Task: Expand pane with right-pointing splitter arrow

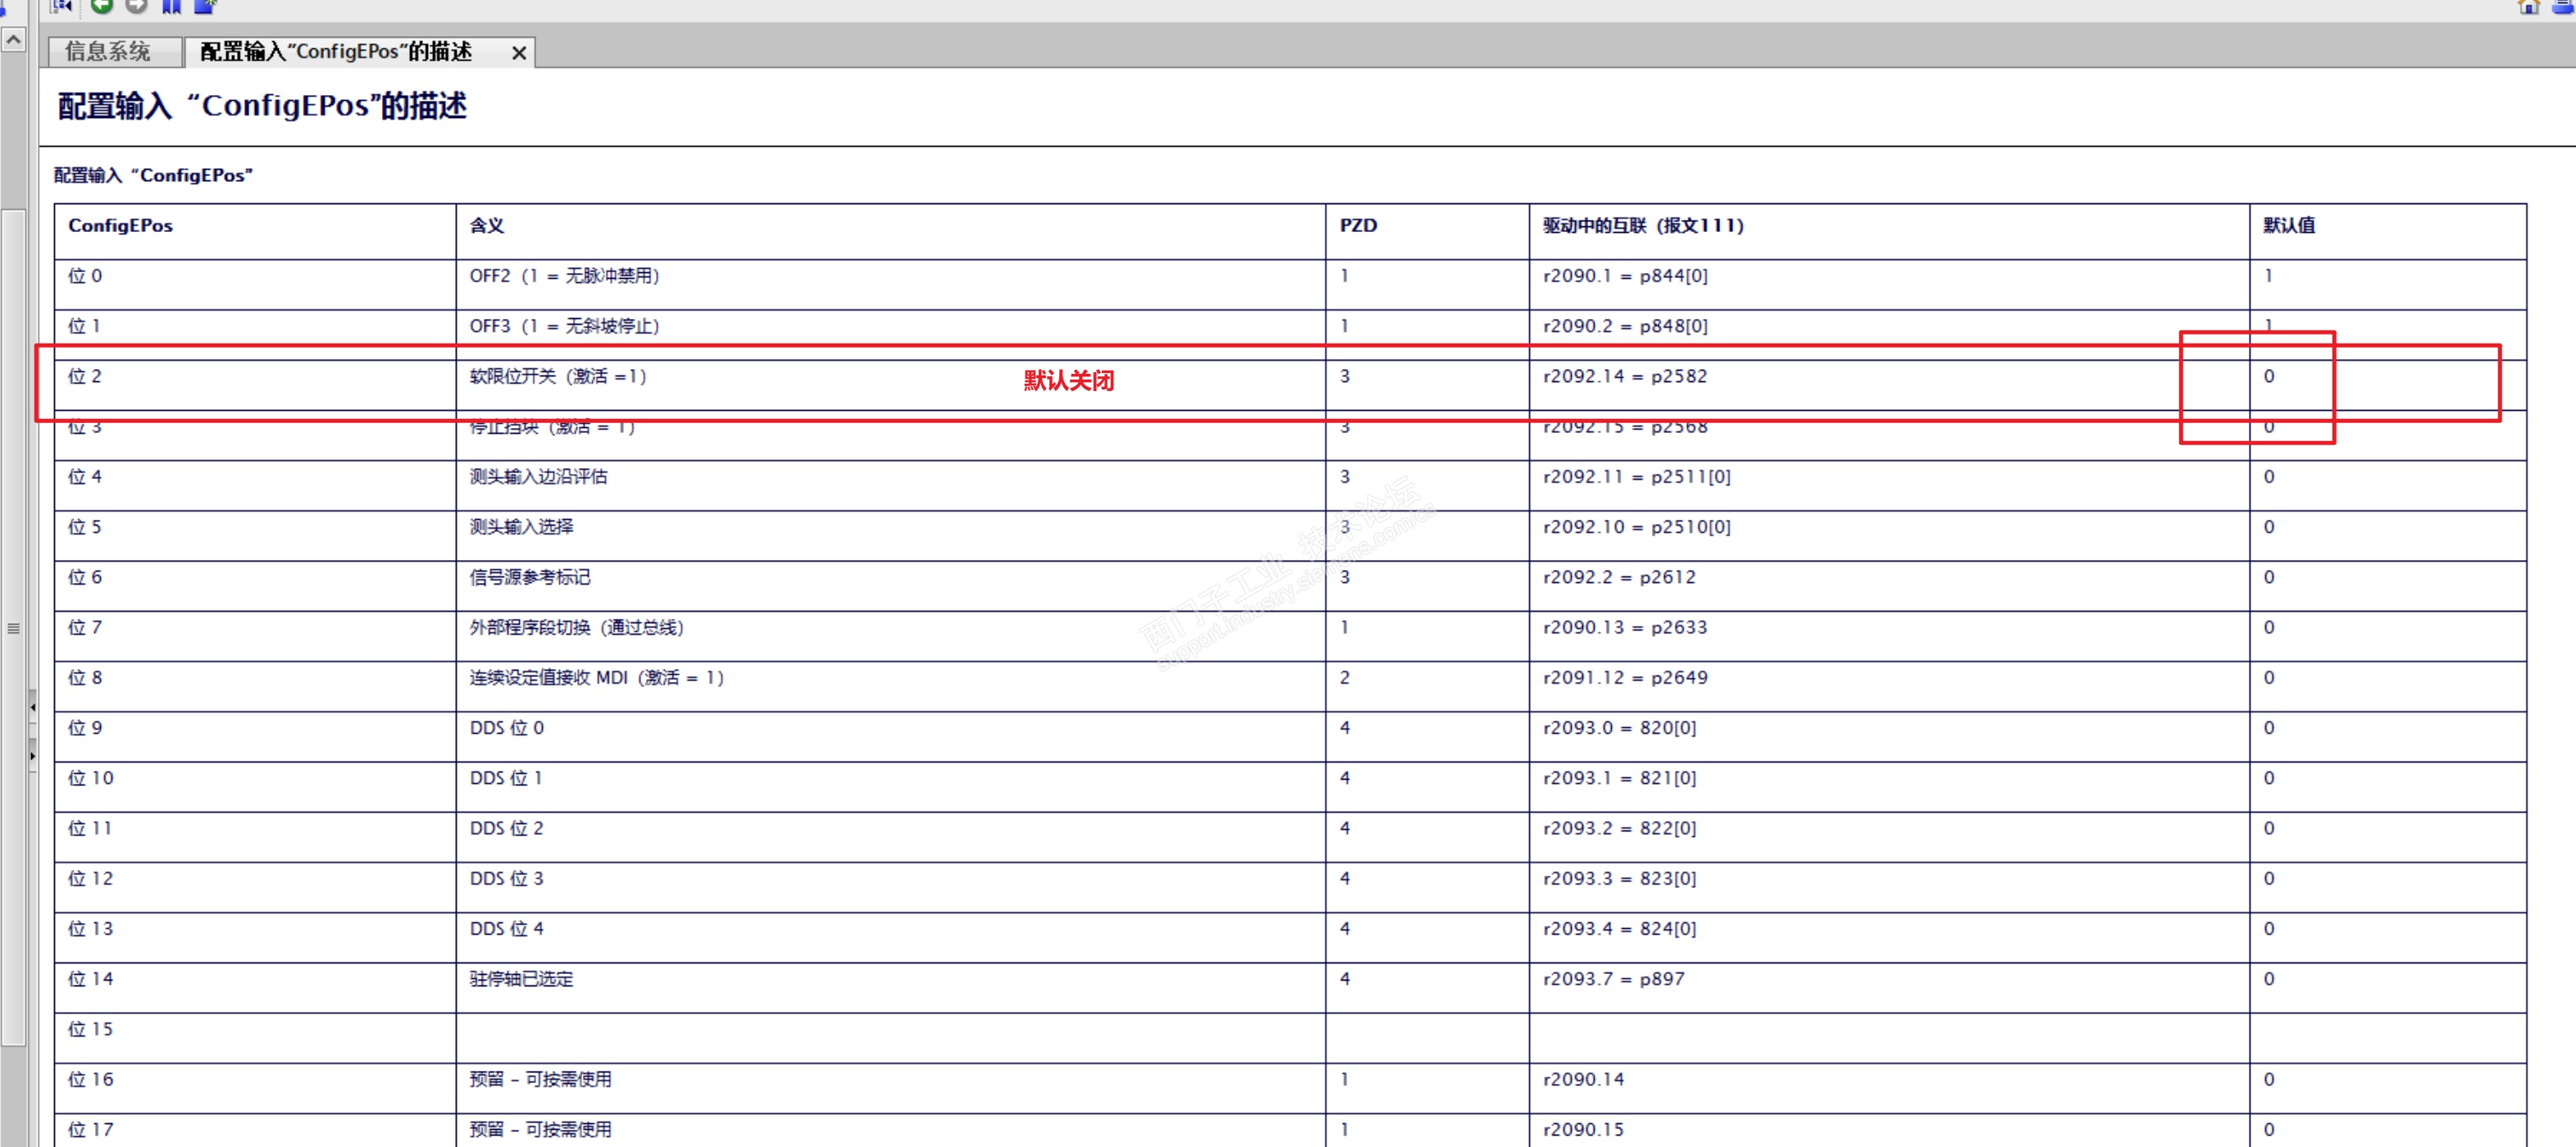Action: point(32,756)
